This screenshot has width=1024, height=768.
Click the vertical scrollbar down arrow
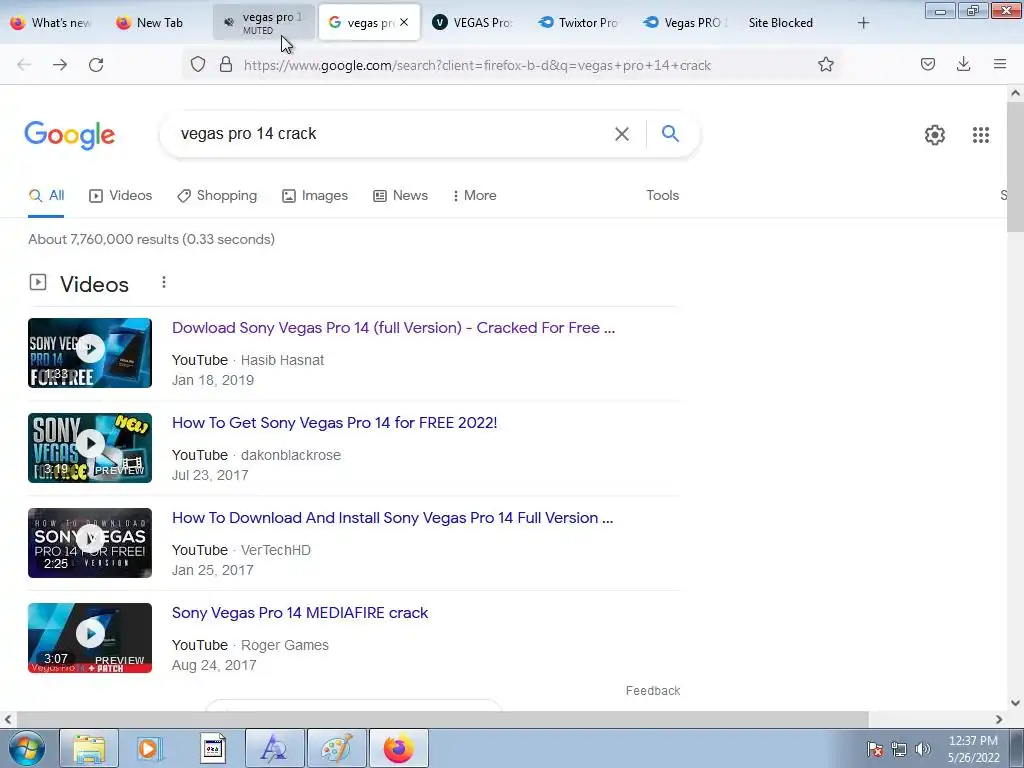tap(1015, 703)
